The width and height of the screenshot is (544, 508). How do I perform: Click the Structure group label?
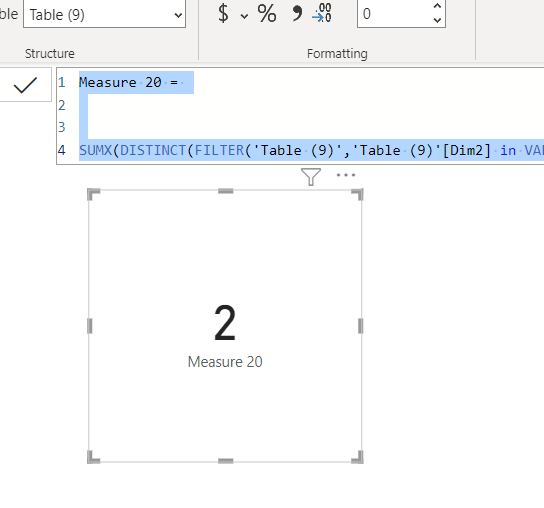click(x=50, y=53)
